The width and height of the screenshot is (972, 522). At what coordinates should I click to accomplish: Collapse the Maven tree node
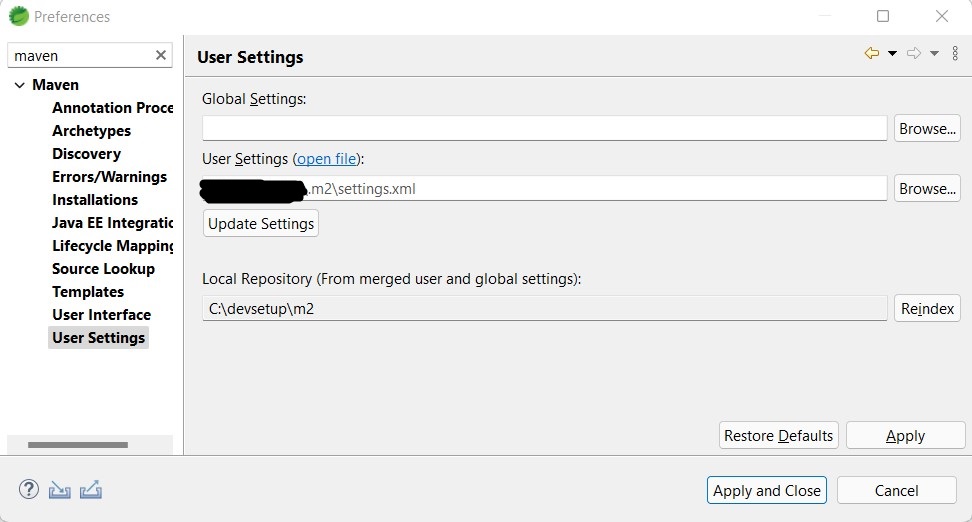(19, 86)
